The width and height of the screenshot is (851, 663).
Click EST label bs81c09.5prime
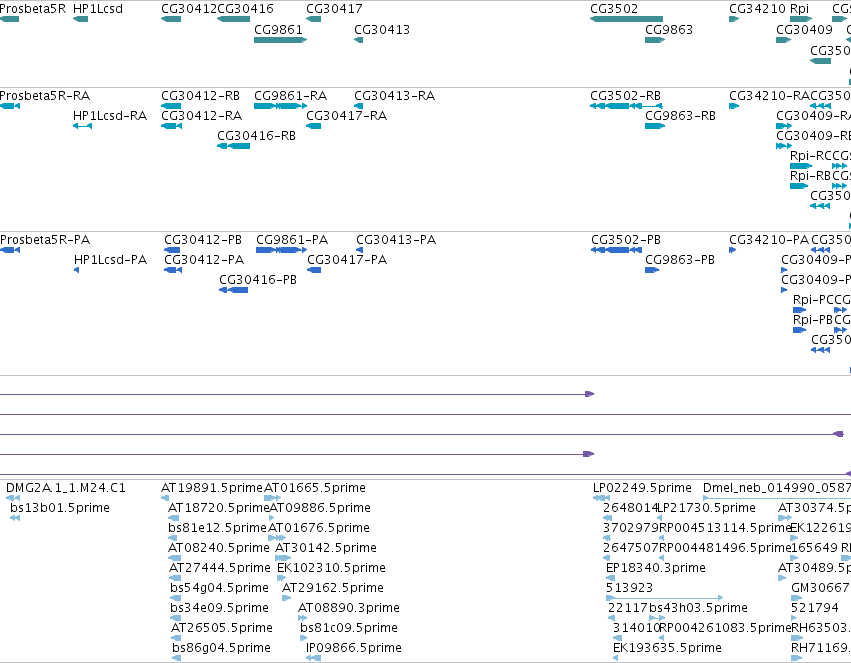348,628
